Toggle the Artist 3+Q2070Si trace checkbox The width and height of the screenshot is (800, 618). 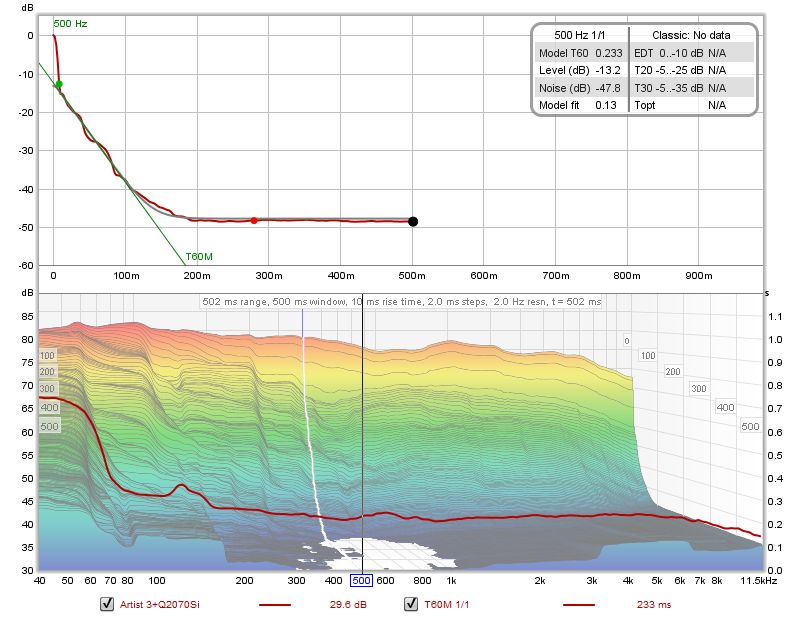tap(107, 605)
